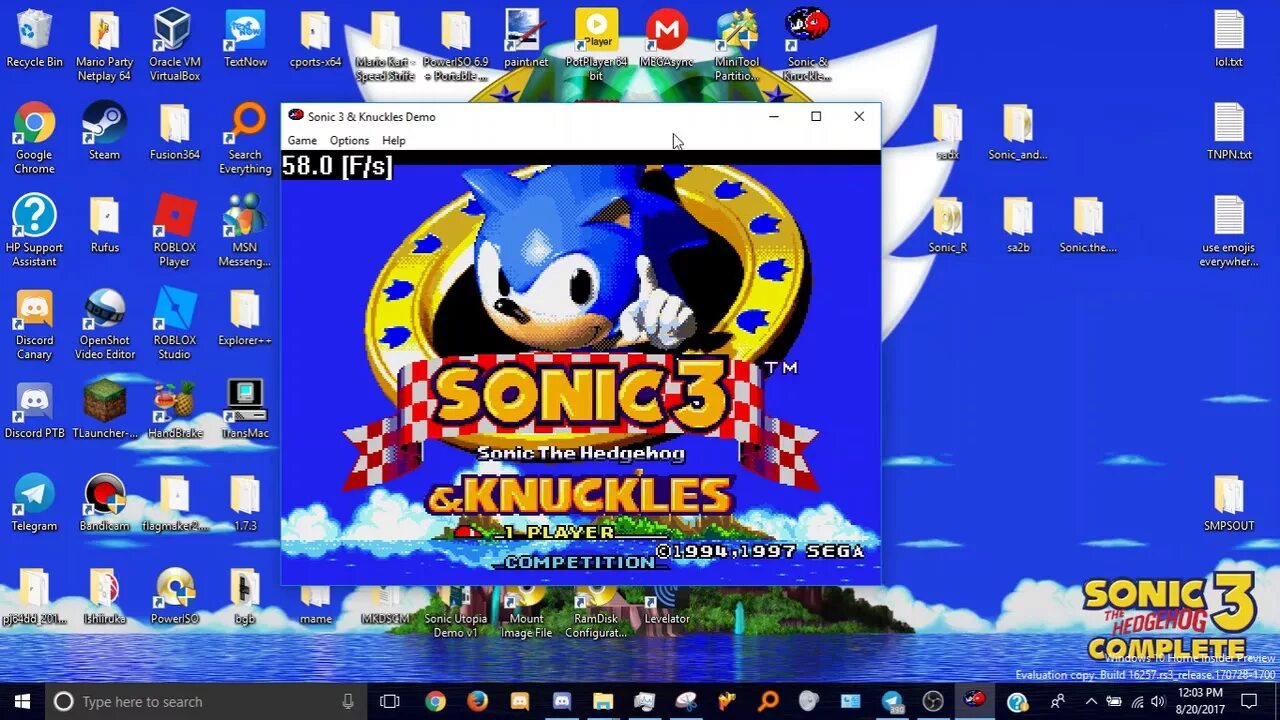The image size is (1280, 720).
Task: Open 'use emojis everywhere' text file
Action: coord(1229,232)
